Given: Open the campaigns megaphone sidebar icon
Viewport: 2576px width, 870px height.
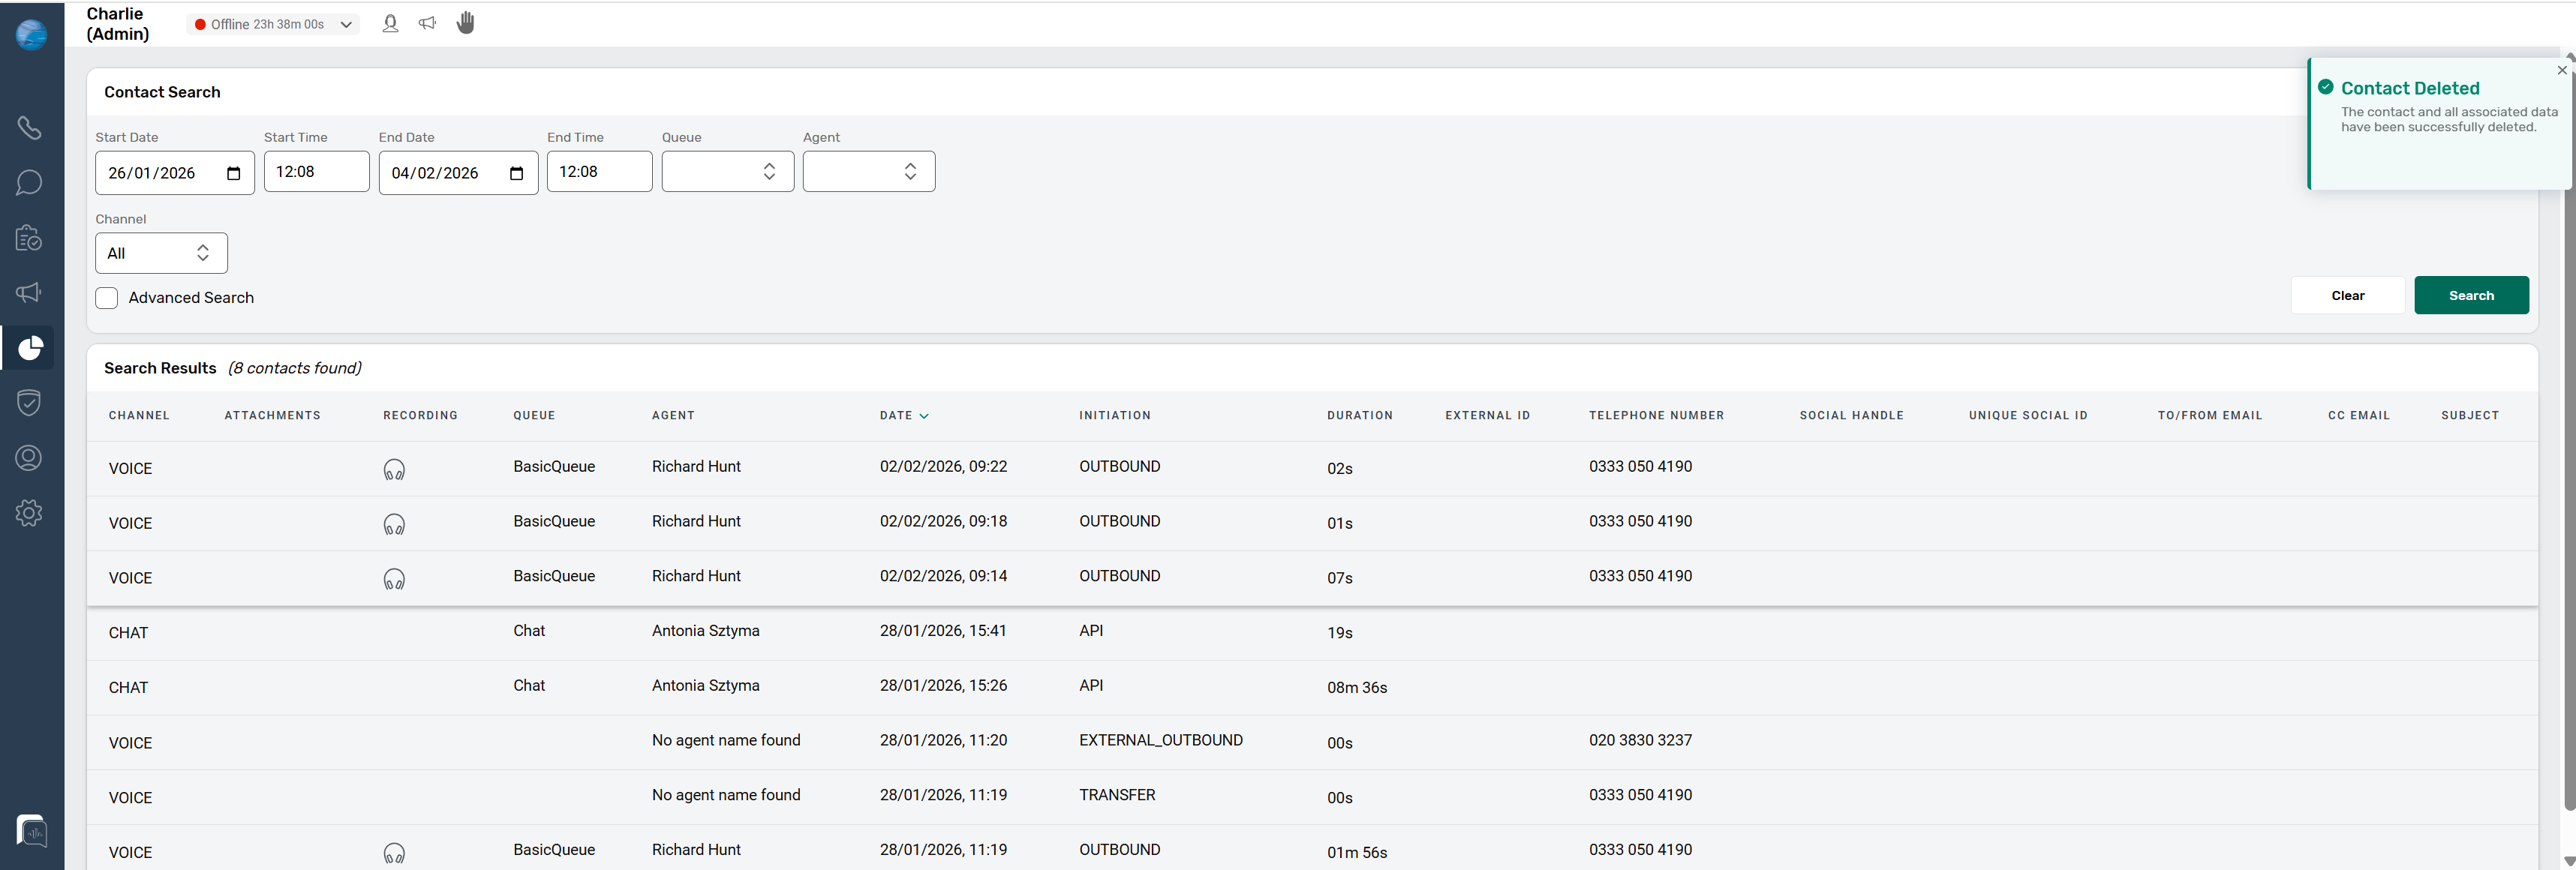Looking at the screenshot, I should click(x=29, y=292).
